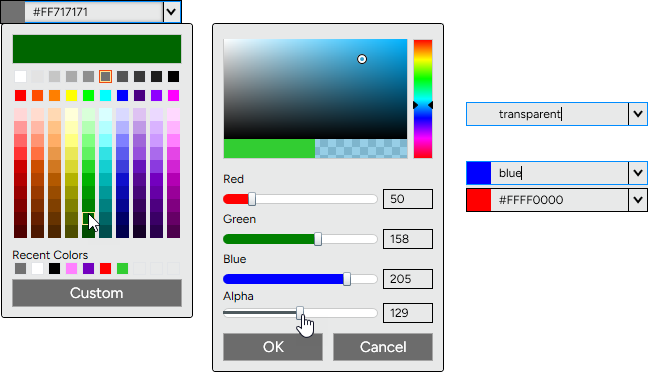Click the Alpha value field showing 129

point(408,313)
